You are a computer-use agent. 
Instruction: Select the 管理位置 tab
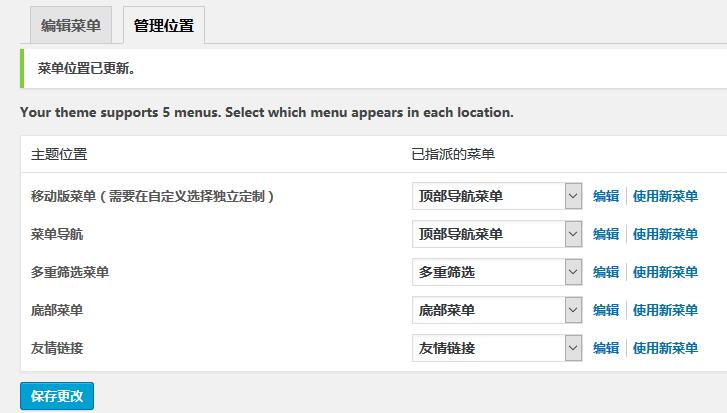[x=164, y=26]
